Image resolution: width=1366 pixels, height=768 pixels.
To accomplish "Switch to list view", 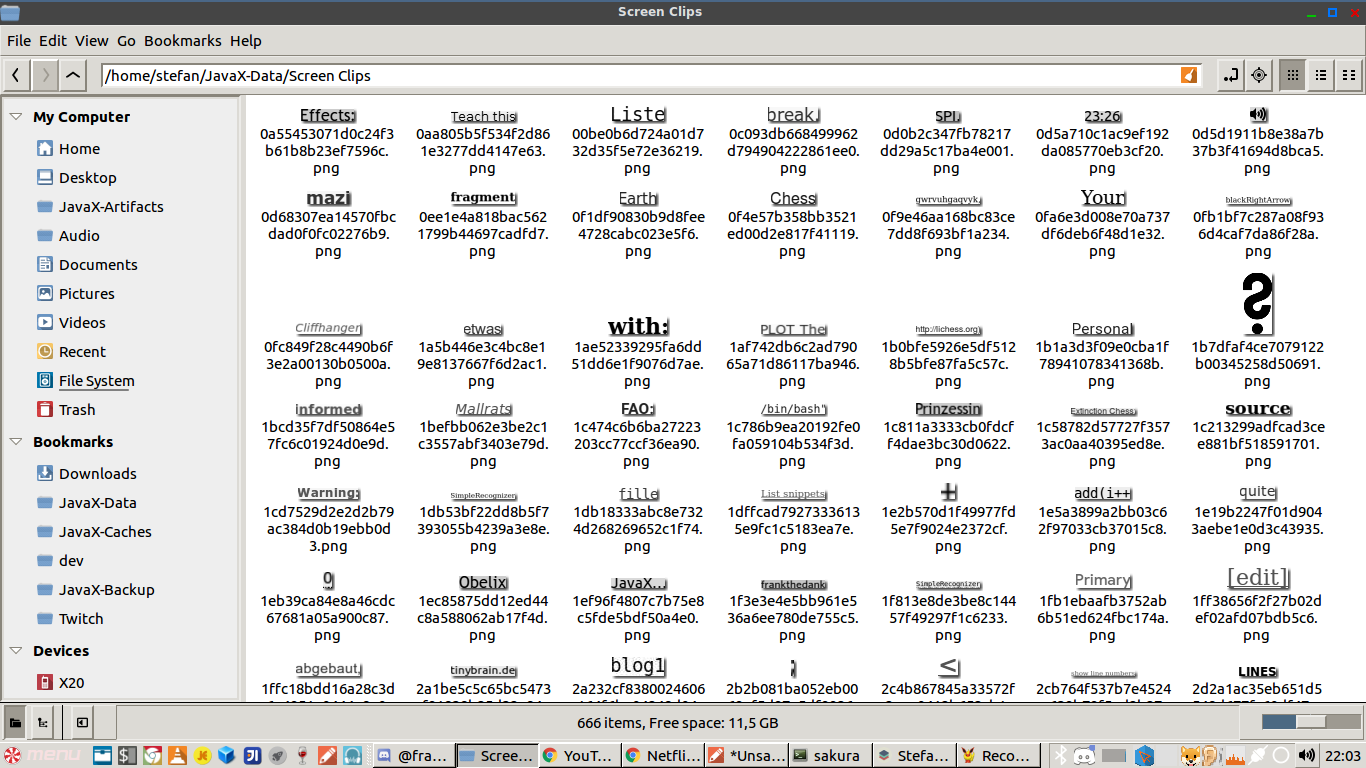I will 1321,75.
